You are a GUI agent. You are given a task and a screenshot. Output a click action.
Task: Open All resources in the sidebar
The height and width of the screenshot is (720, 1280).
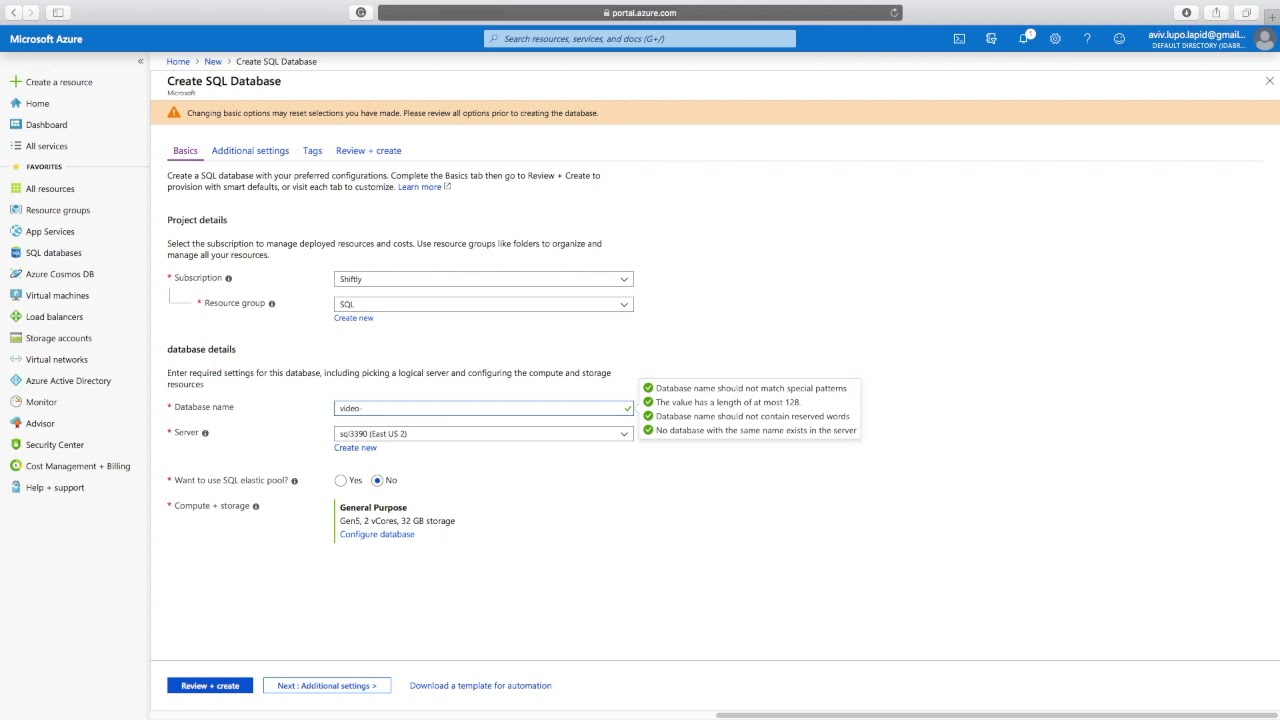50,189
